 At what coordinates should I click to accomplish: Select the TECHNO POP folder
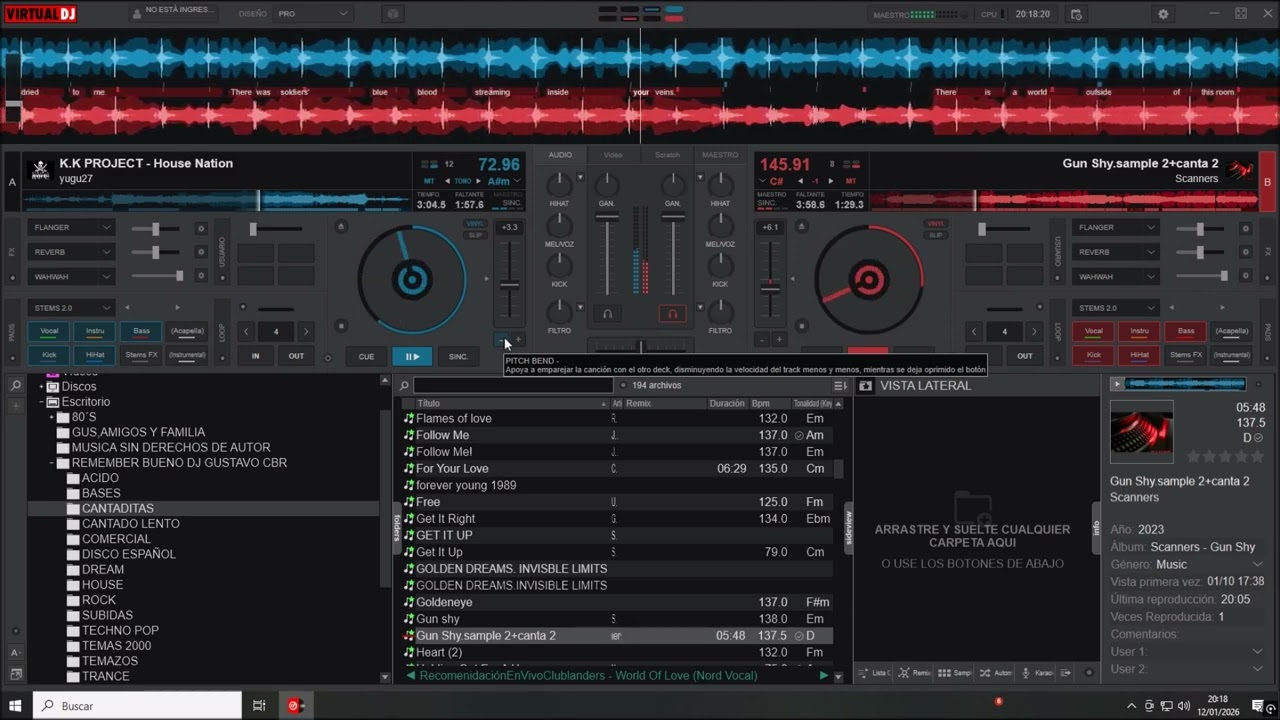tap(120, 630)
